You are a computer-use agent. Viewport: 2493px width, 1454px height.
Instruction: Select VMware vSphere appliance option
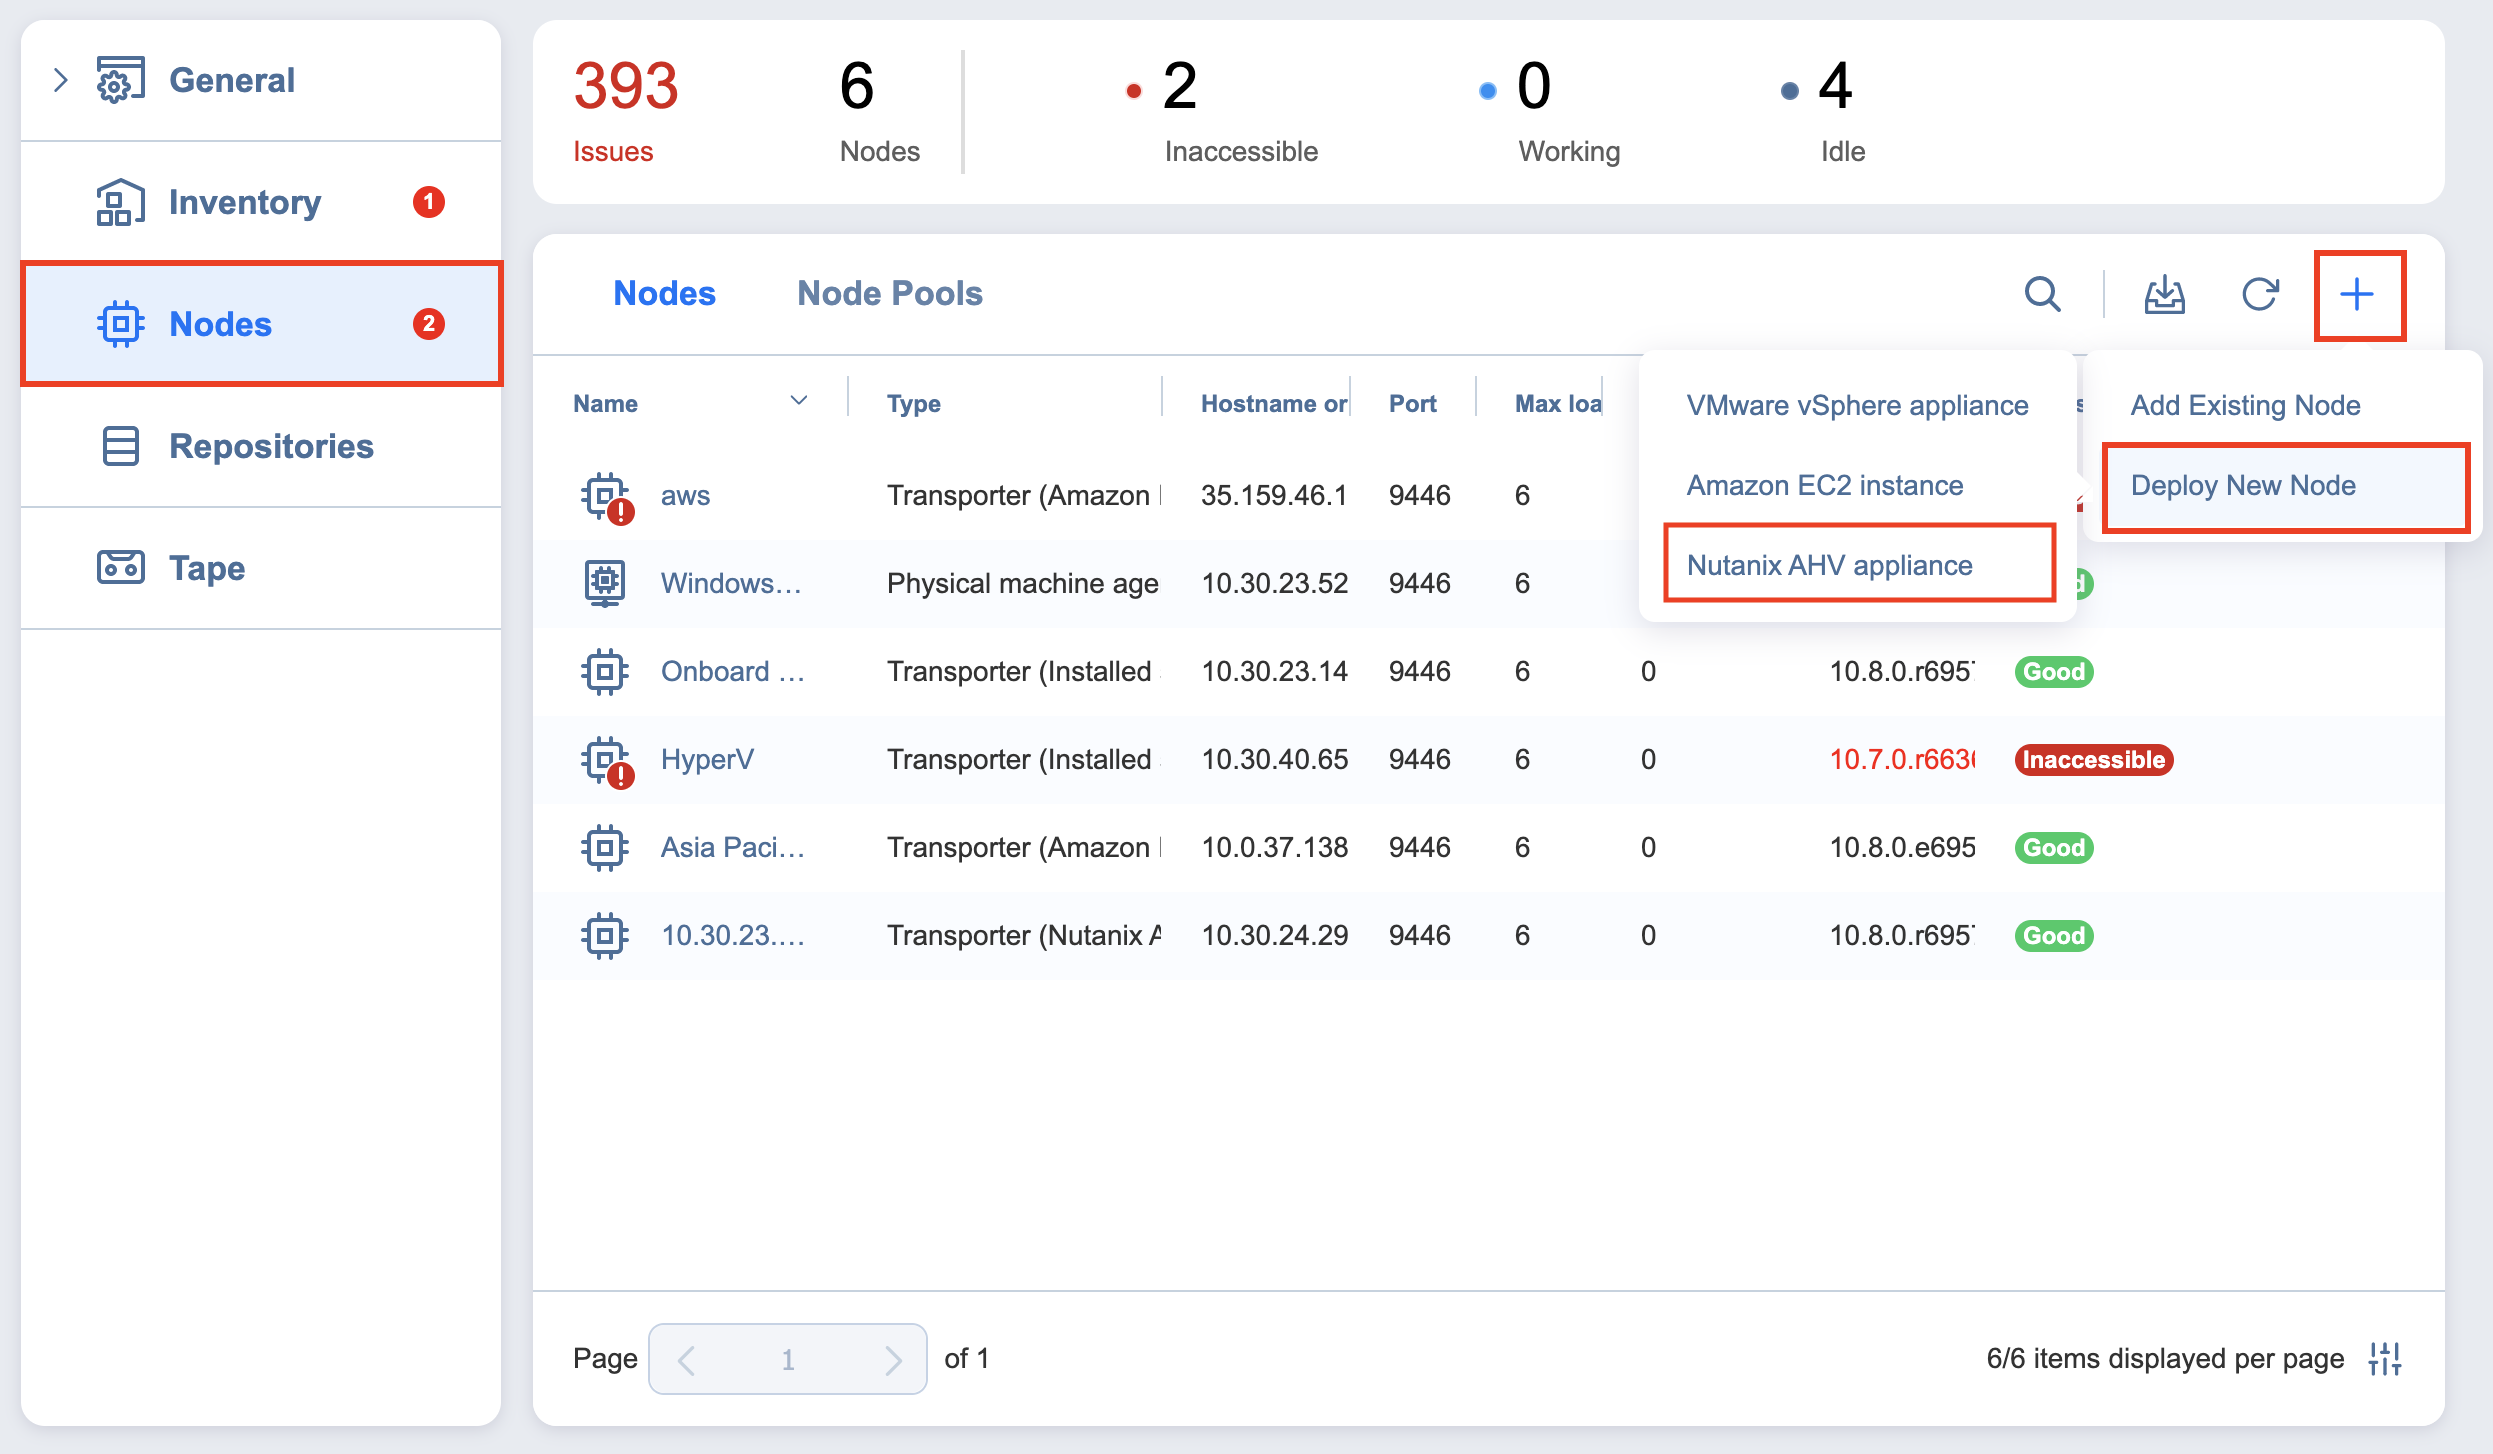click(x=1857, y=405)
